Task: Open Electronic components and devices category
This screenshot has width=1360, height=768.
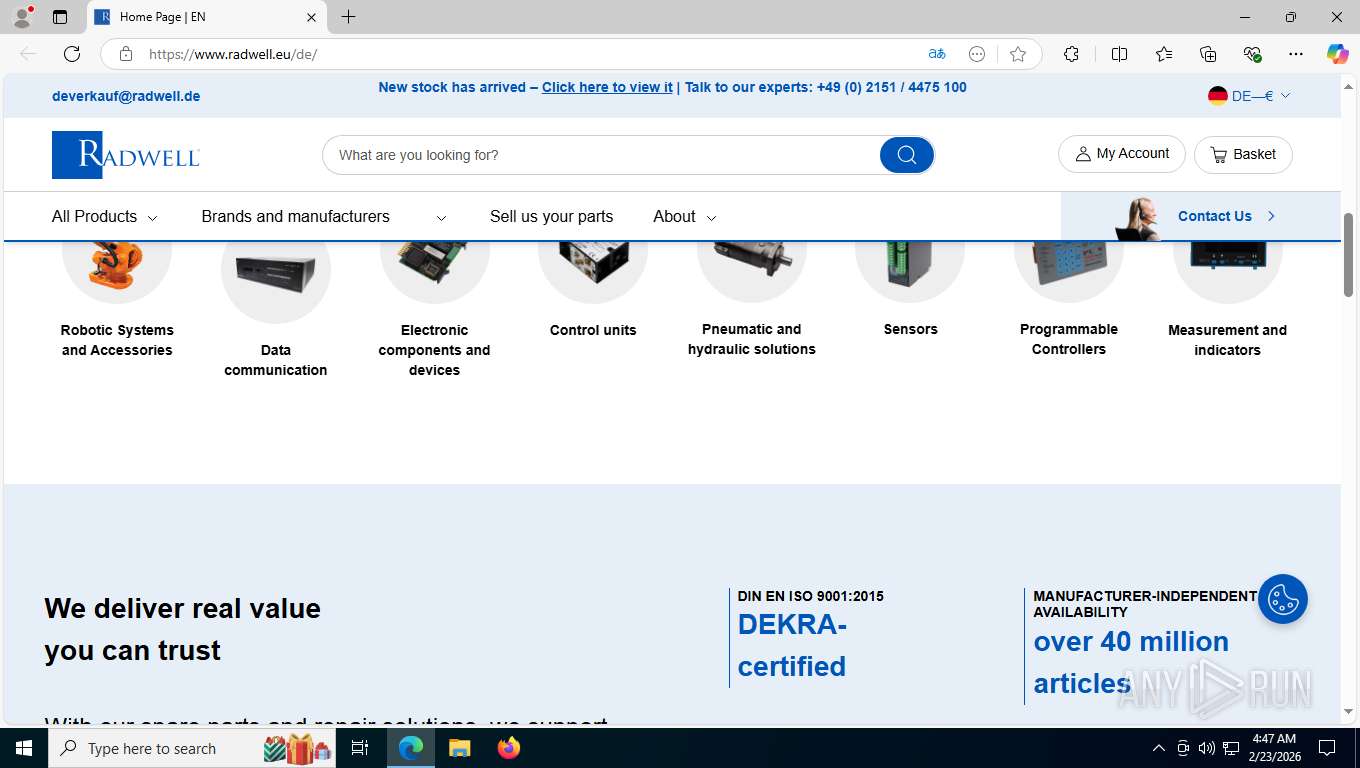Action: (x=434, y=350)
